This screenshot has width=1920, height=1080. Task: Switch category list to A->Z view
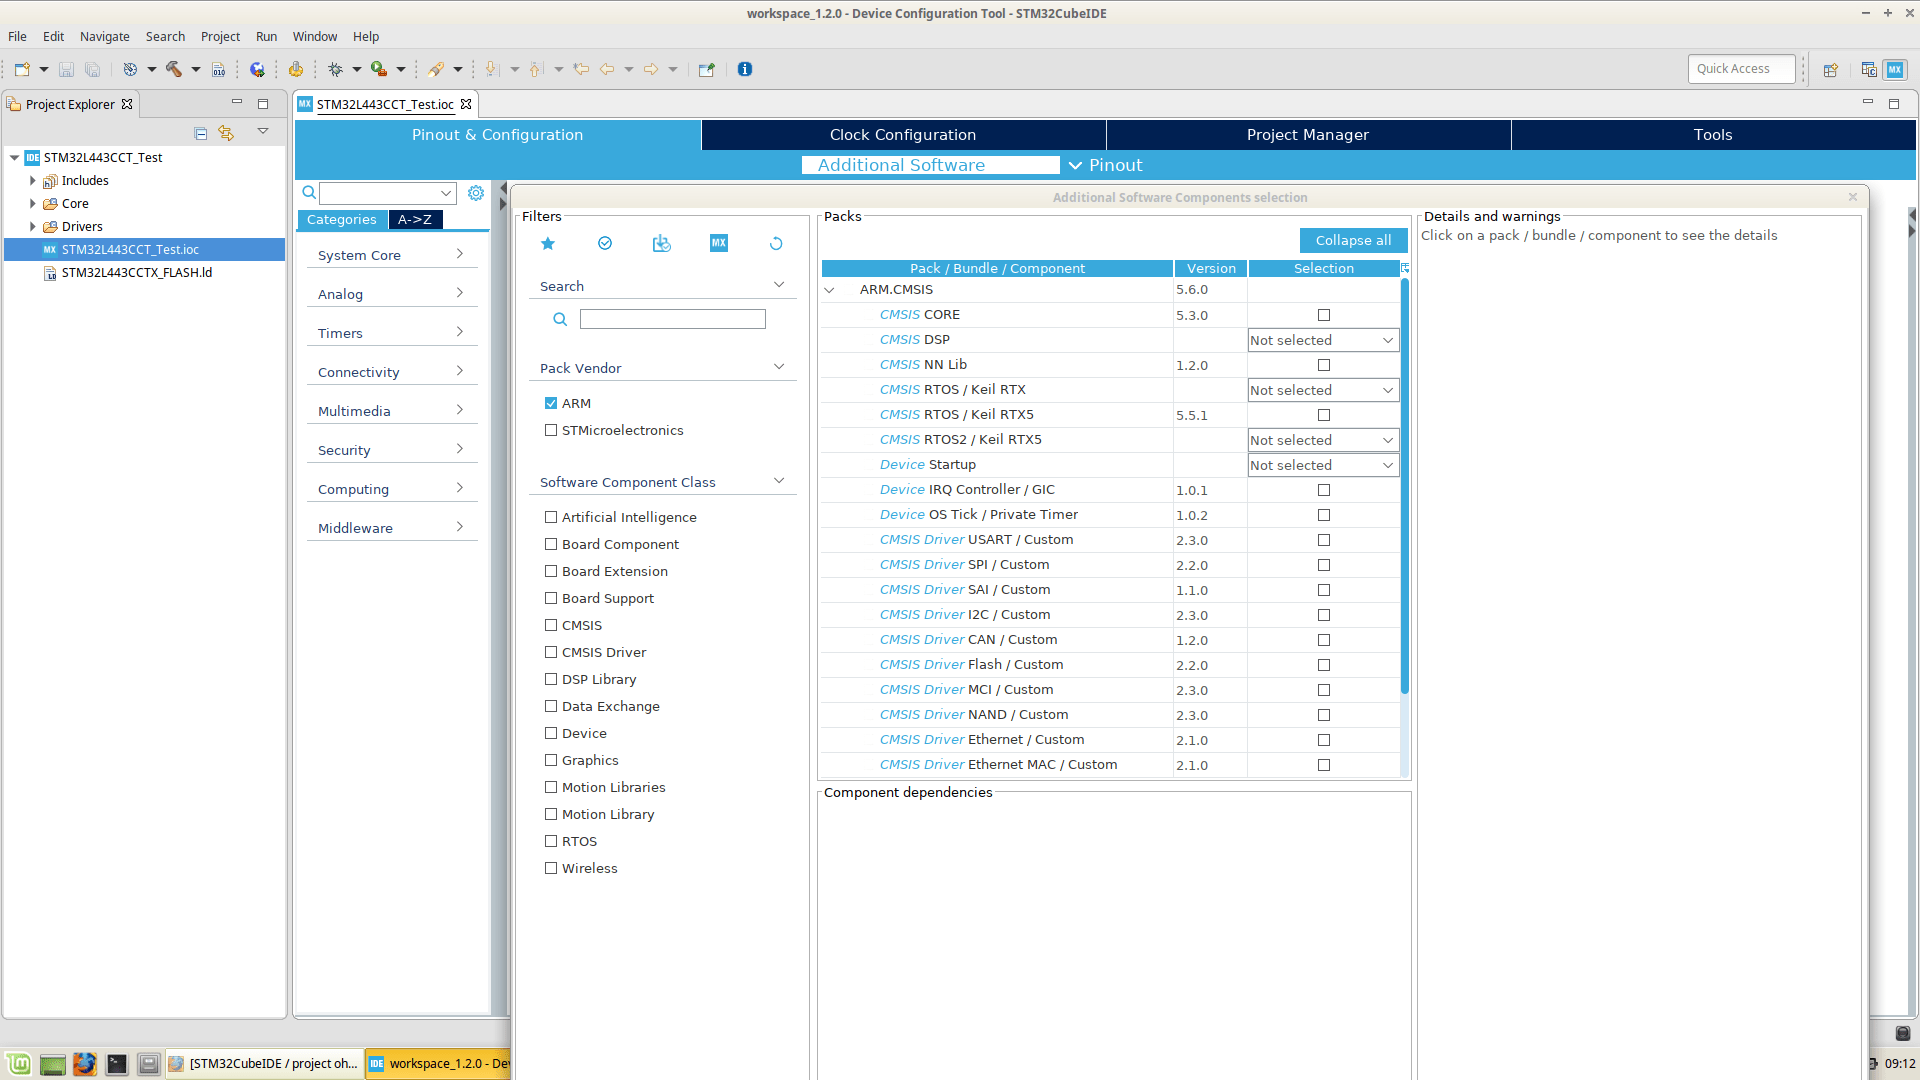click(415, 220)
